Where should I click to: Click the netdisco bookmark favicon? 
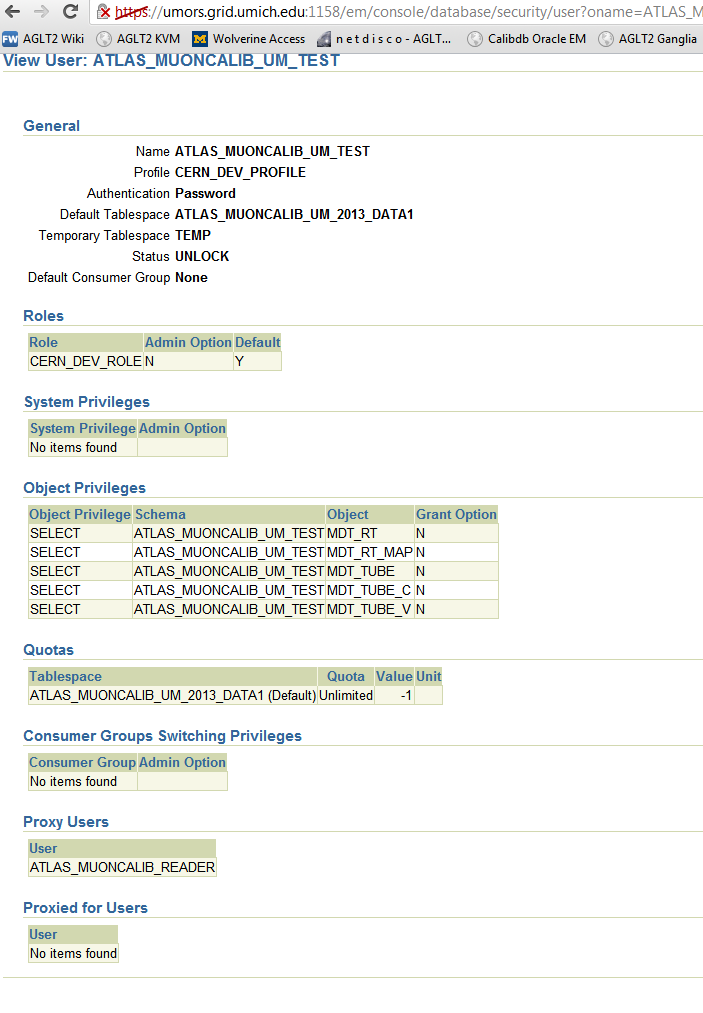[324, 39]
